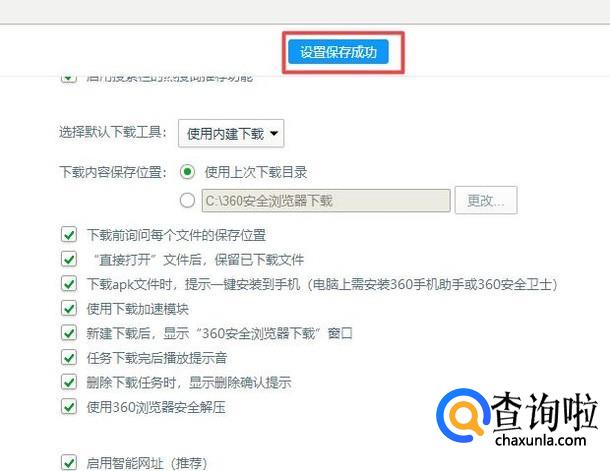Viewport: 610px width, 471px height.
Task: Toggle 下载前询问每个文件的保存位置 checkbox
Action: [x=69, y=235]
